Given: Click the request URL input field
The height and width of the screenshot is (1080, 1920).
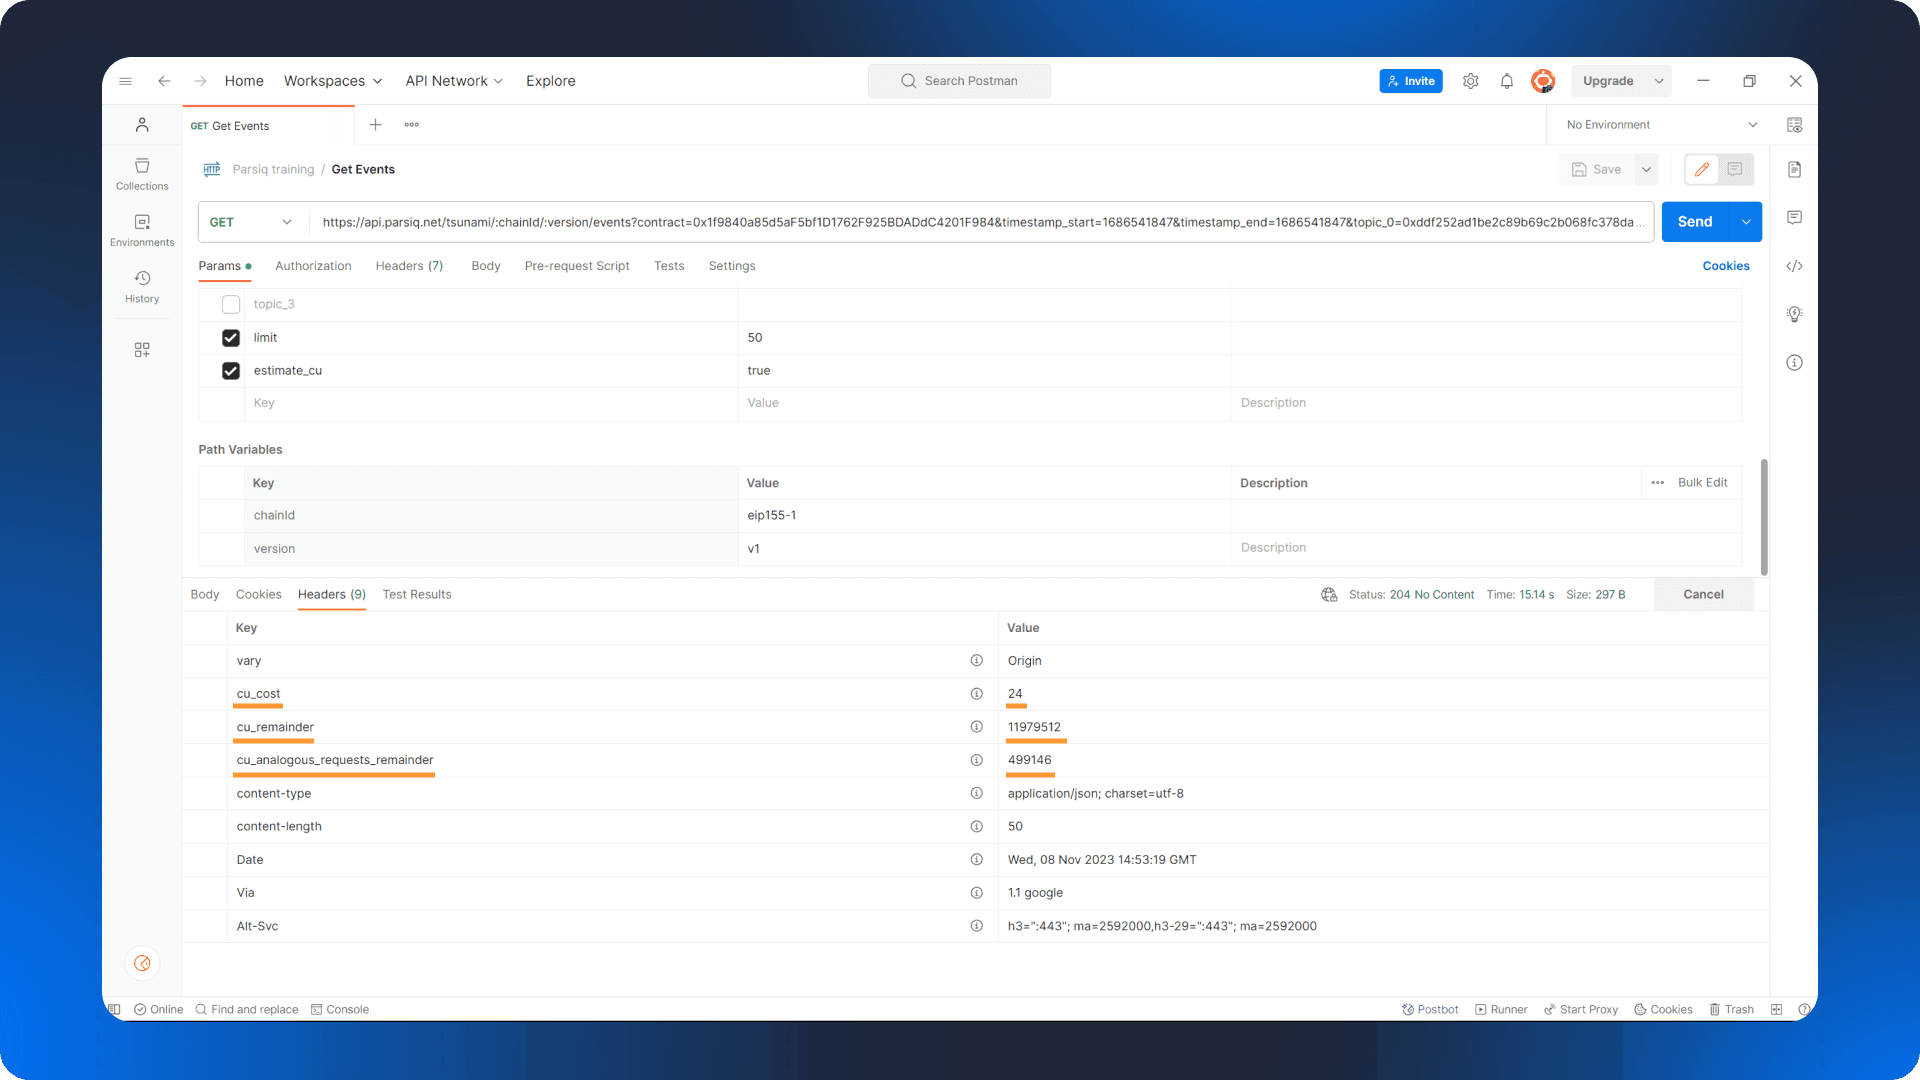Looking at the screenshot, I should 980,222.
